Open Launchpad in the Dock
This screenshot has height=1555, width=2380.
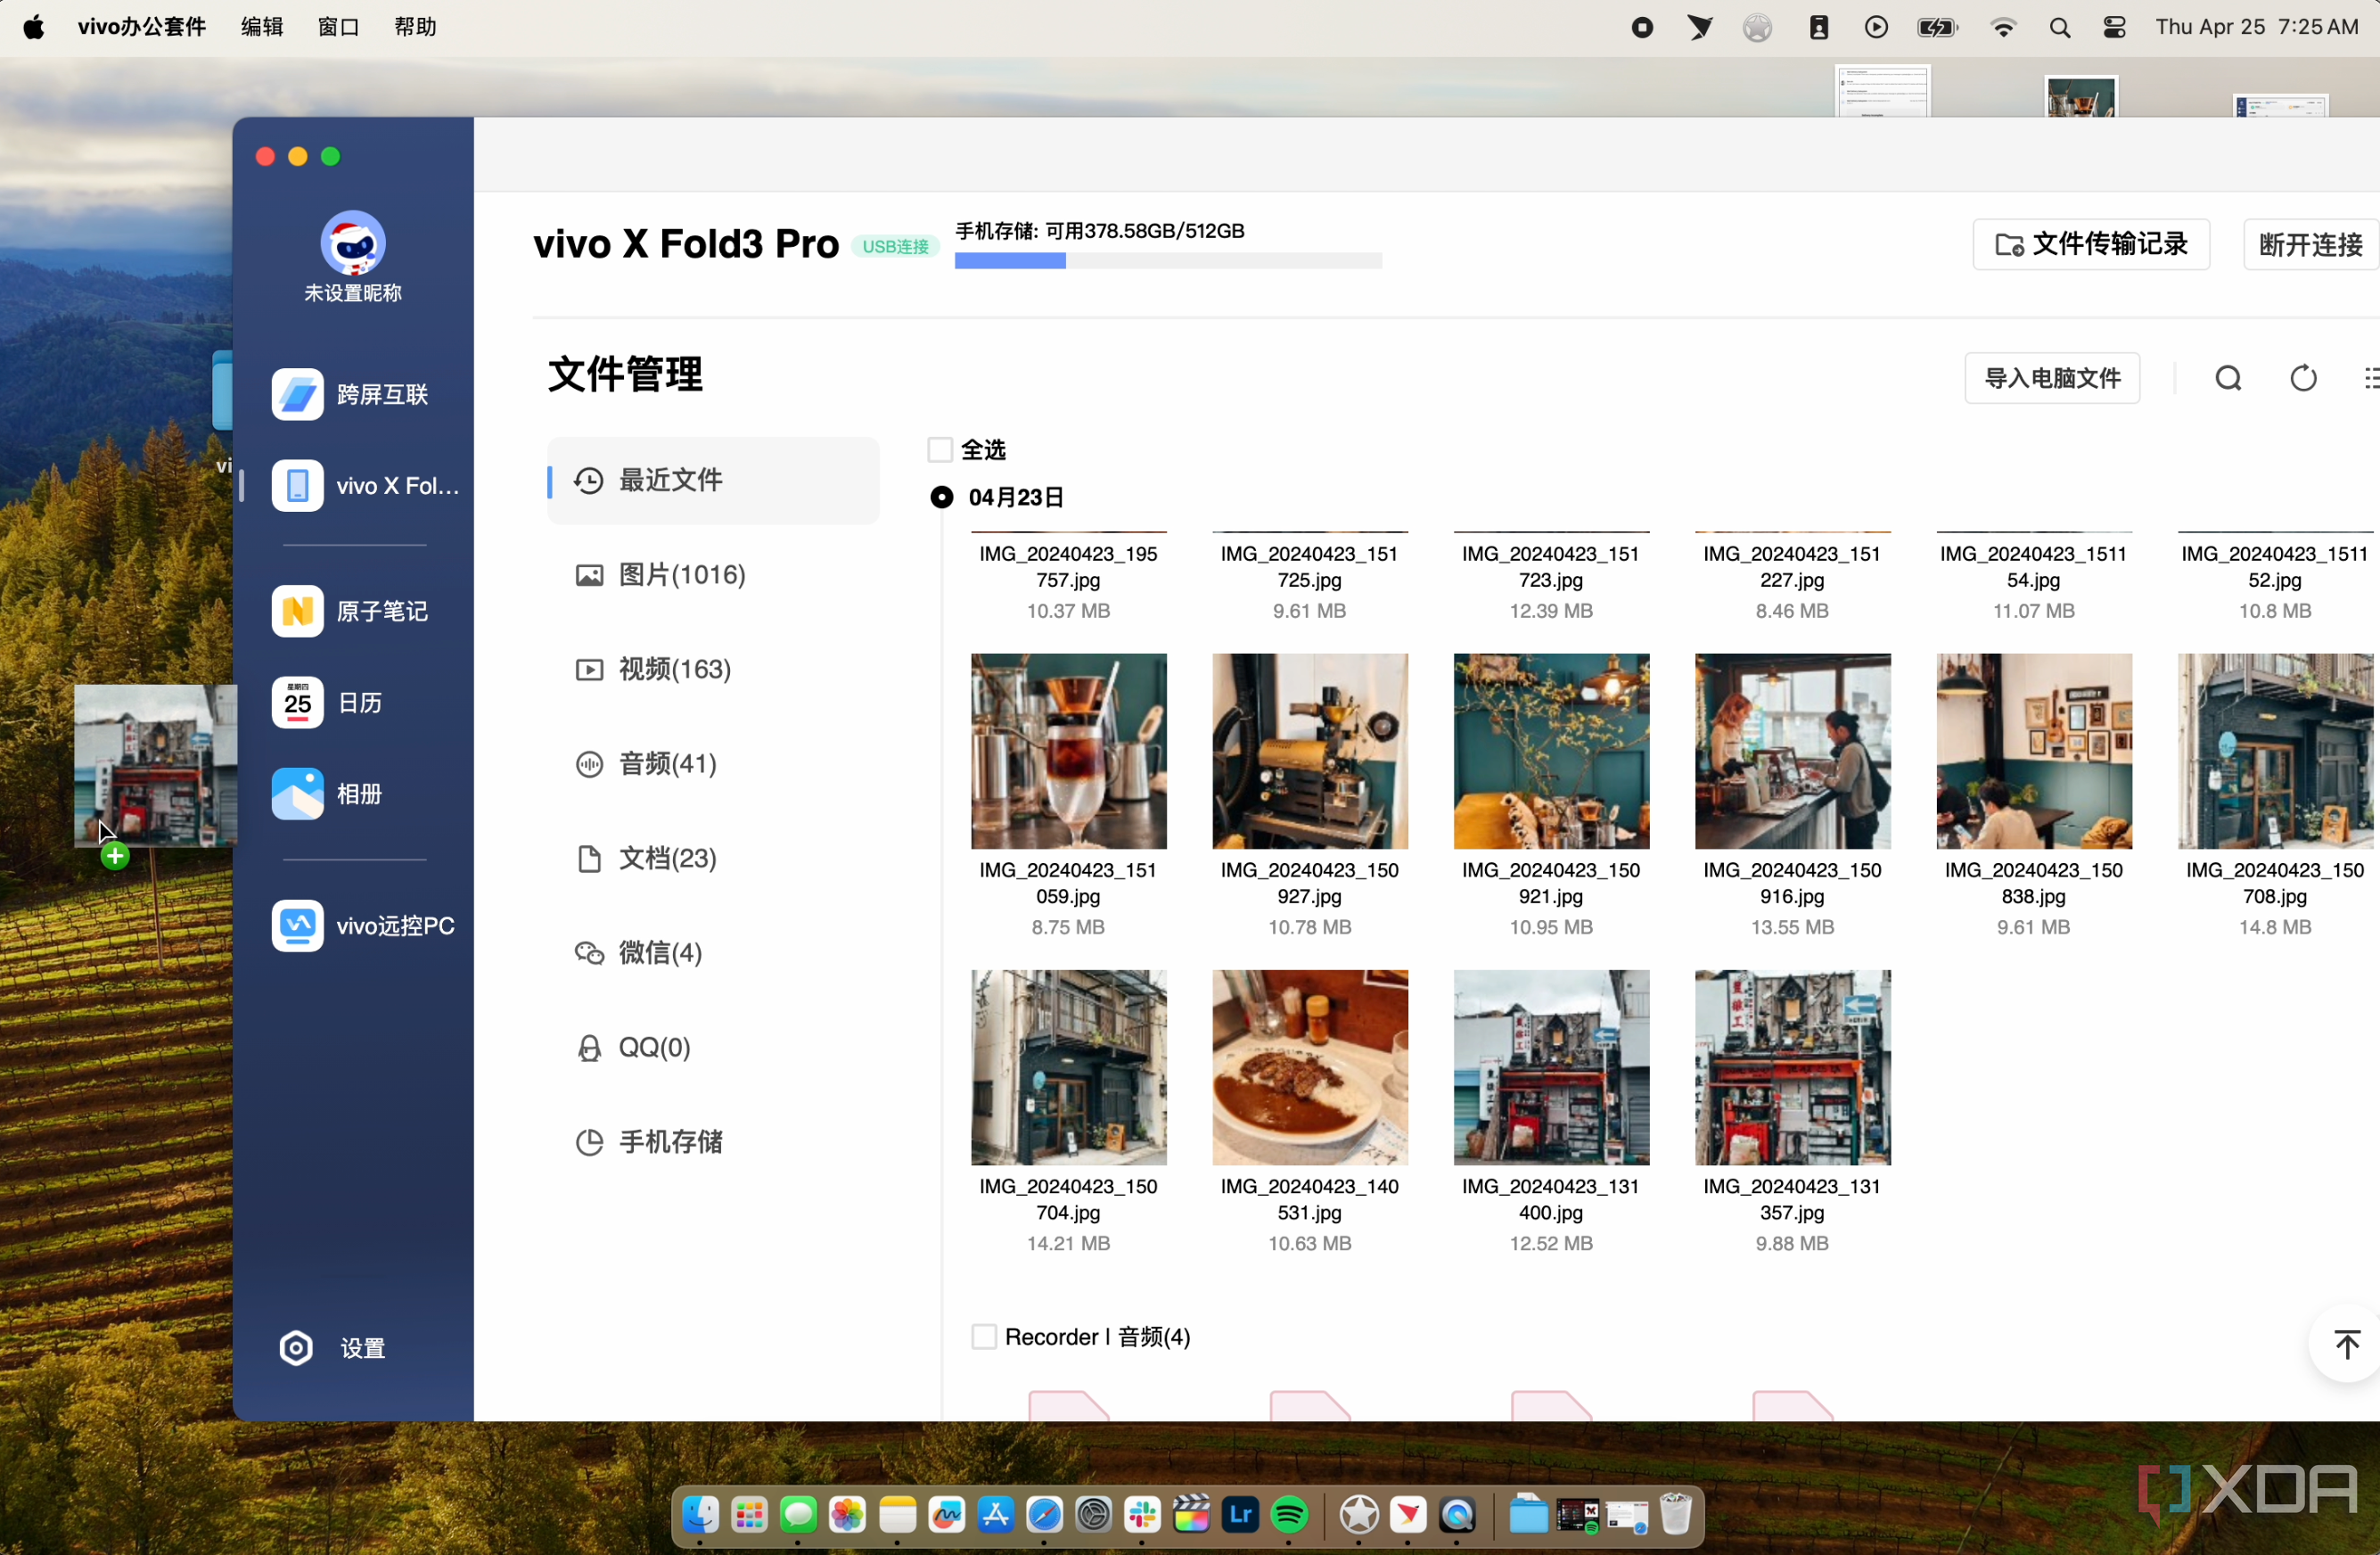pyautogui.click(x=749, y=1515)
